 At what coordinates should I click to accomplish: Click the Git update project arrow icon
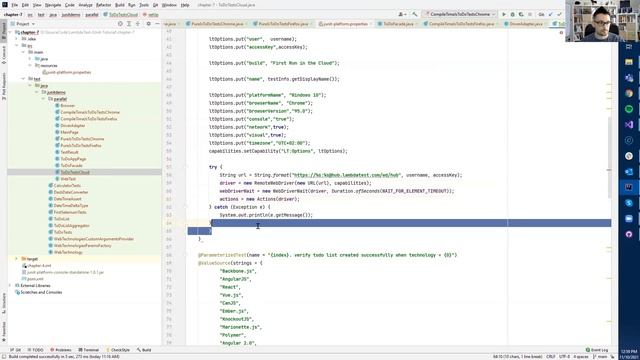[x=551, y=14]
